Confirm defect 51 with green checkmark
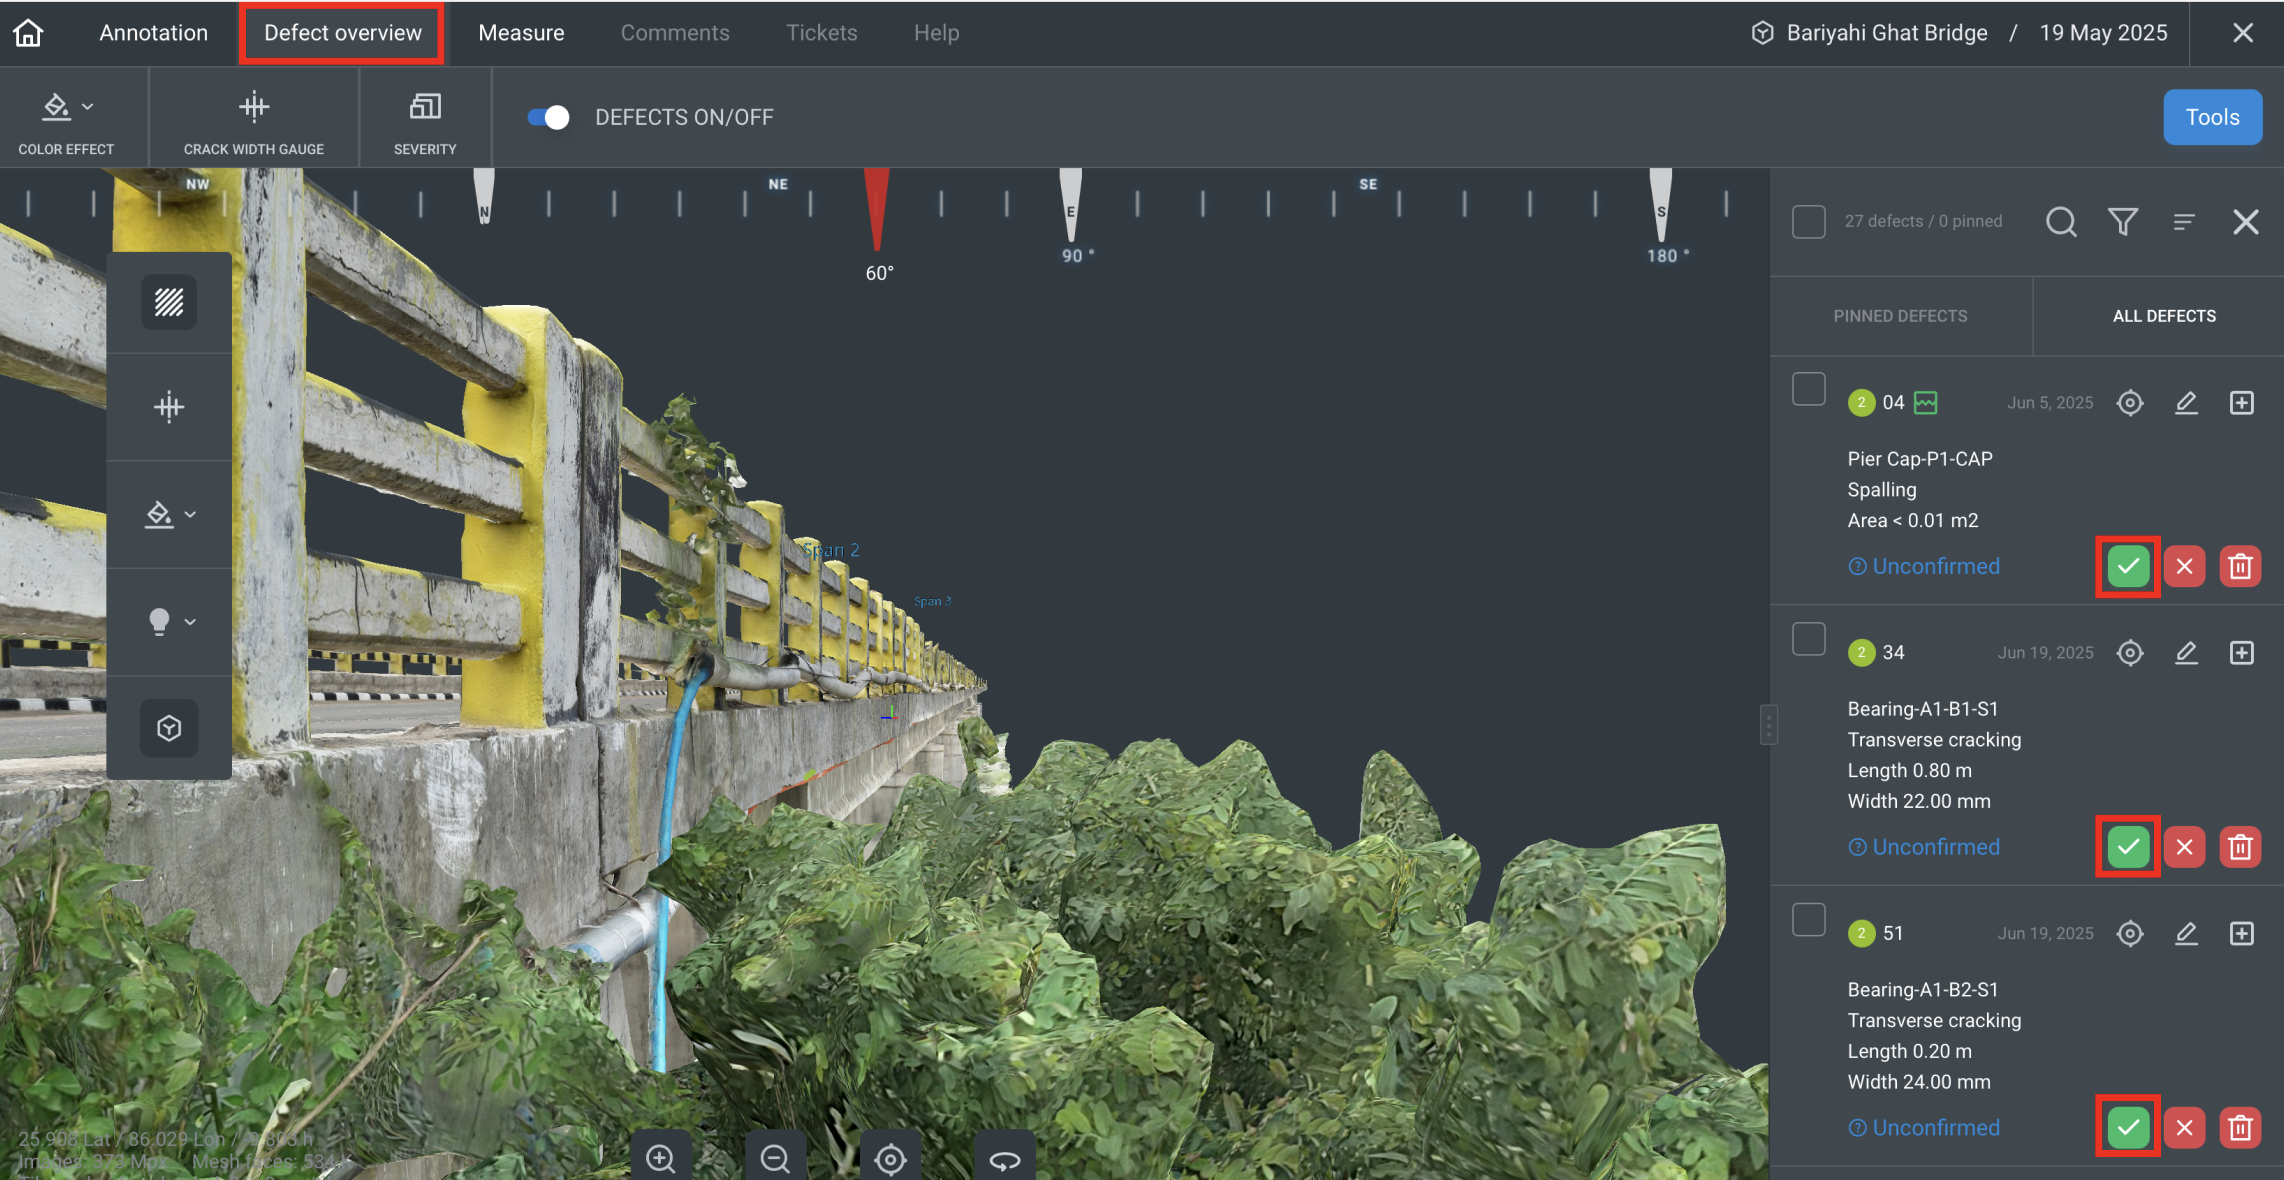This screenshot has width=2284, height=1180. click(x=2128, y=1128)
